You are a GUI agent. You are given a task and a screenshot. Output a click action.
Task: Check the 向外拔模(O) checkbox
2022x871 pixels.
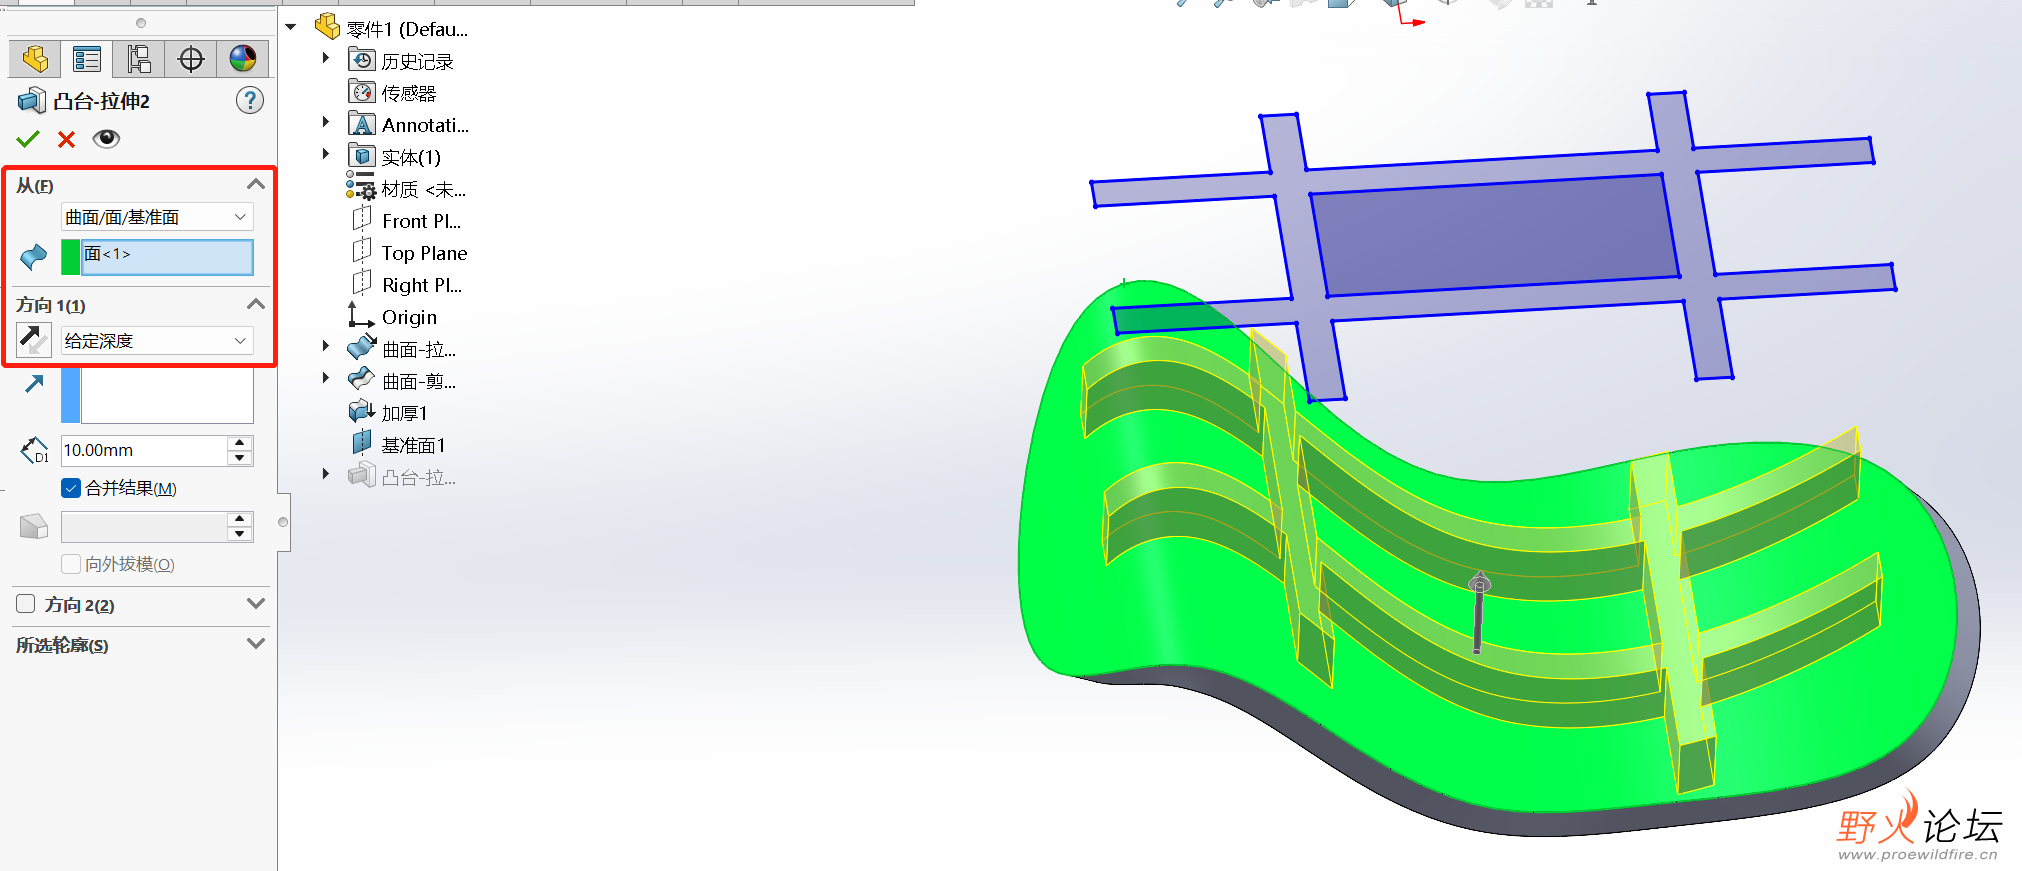click(71, 564)
